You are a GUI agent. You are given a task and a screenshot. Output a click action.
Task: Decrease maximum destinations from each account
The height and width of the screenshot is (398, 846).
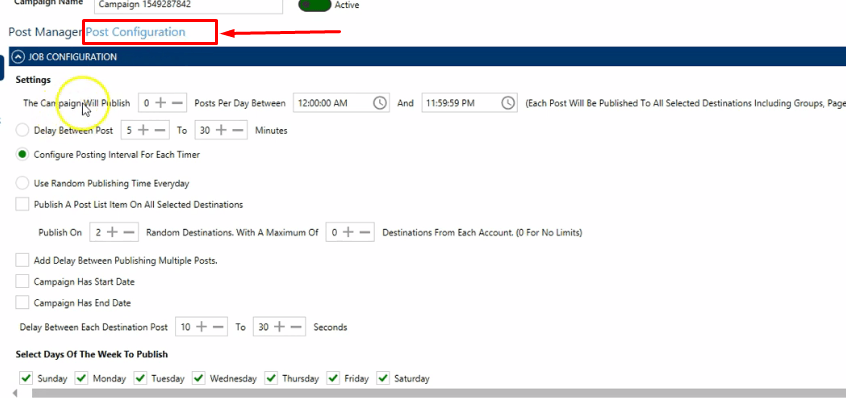(365, 232)
